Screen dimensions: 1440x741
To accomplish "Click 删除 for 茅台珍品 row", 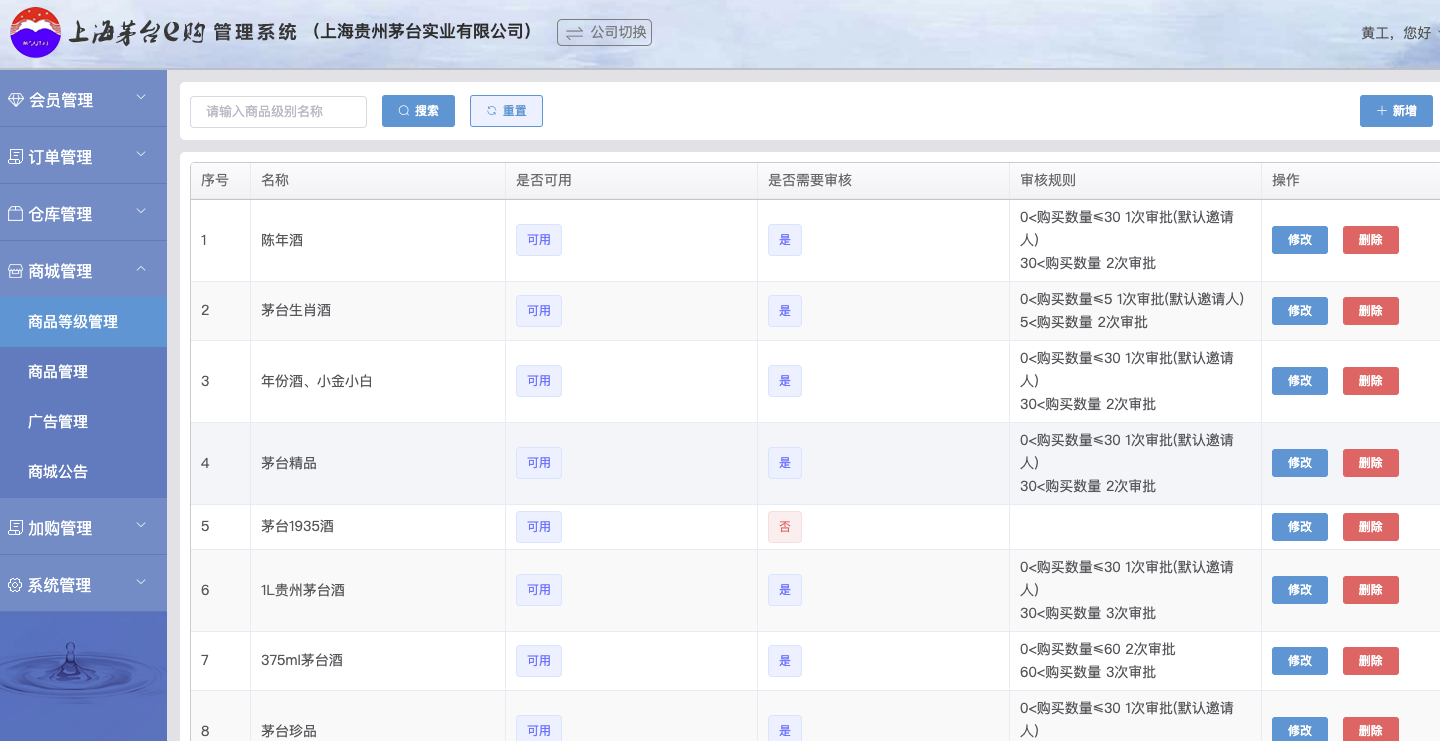I will click(x=1370, y=729).
